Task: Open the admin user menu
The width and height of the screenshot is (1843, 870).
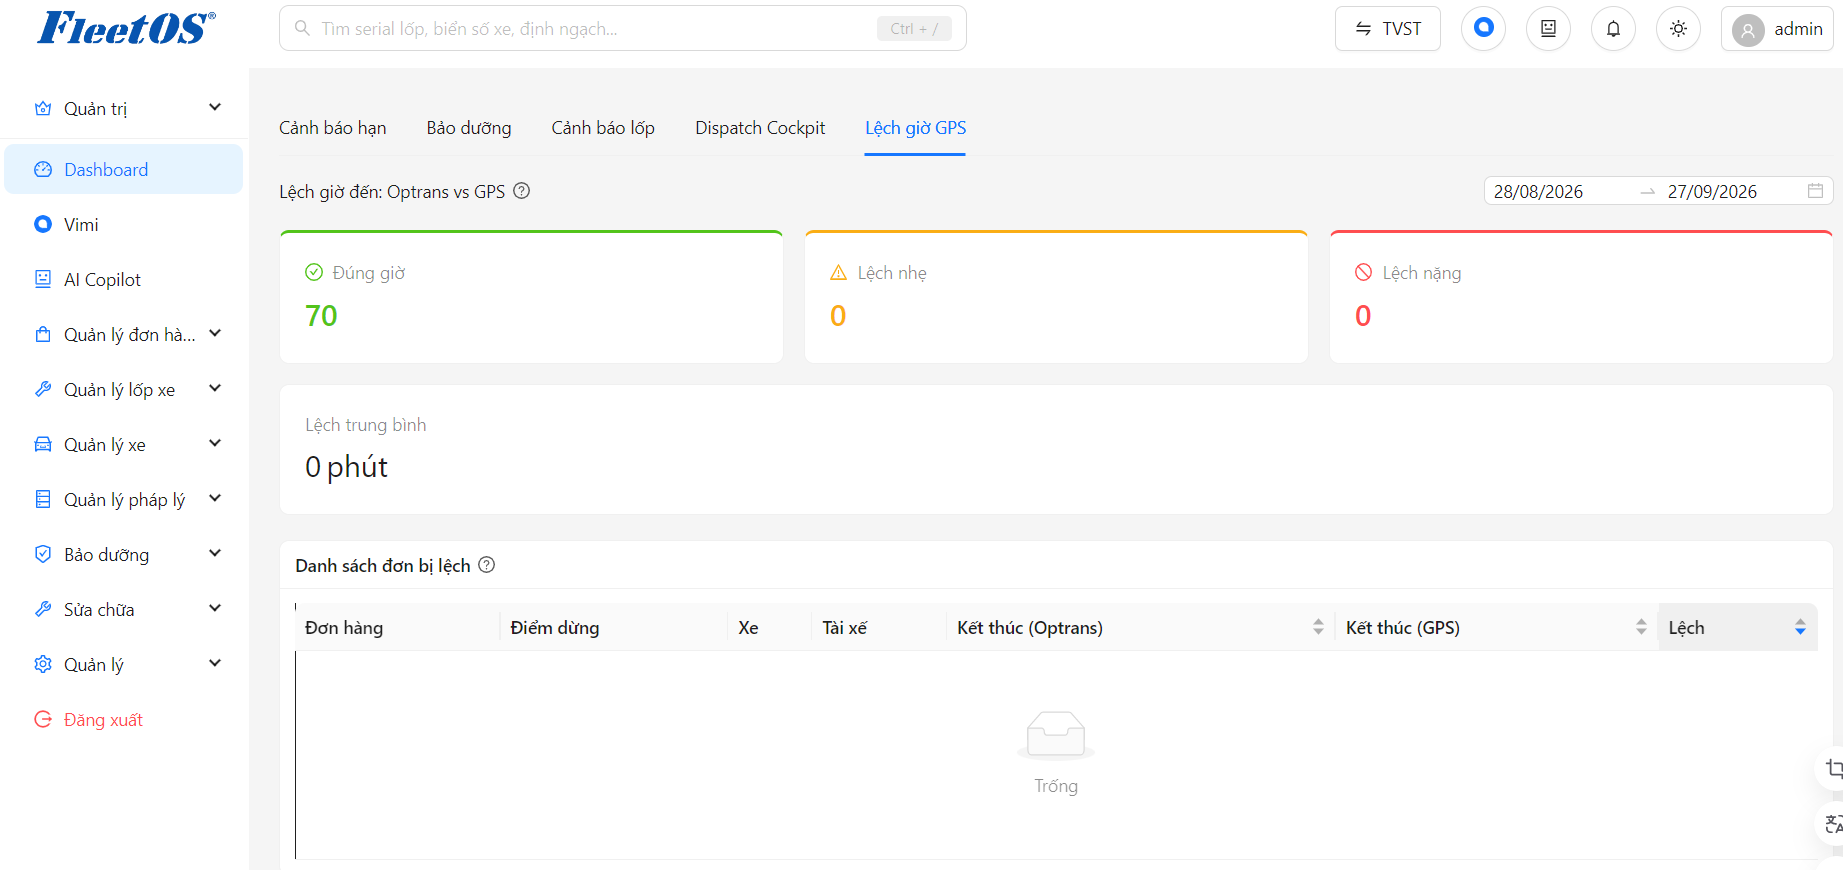Action: click(1777, 29)
